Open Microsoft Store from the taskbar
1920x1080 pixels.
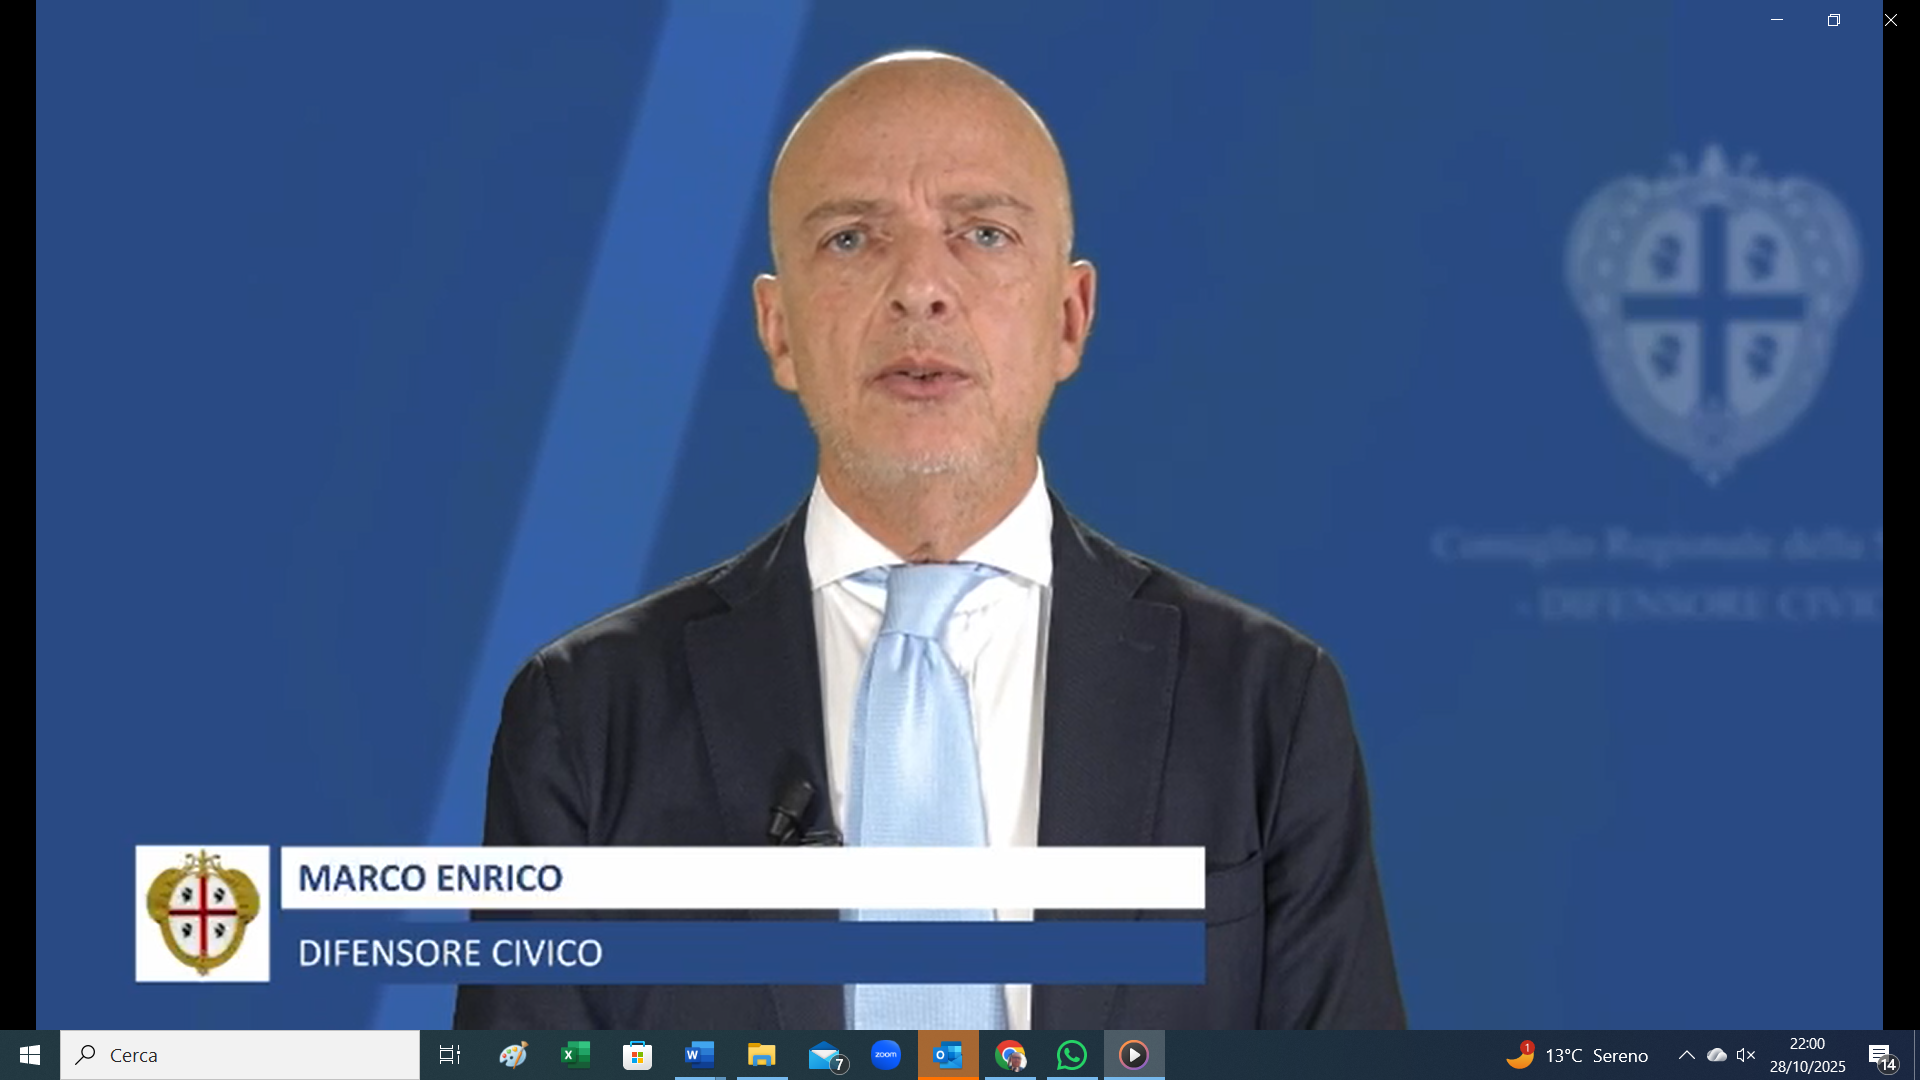tap(637, 1055)
